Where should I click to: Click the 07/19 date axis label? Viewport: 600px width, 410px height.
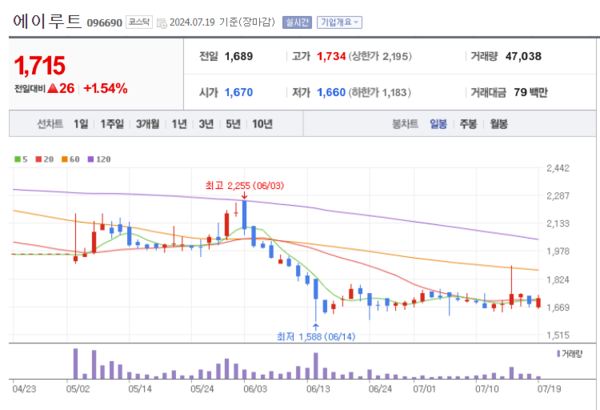[x=549, y=389]
